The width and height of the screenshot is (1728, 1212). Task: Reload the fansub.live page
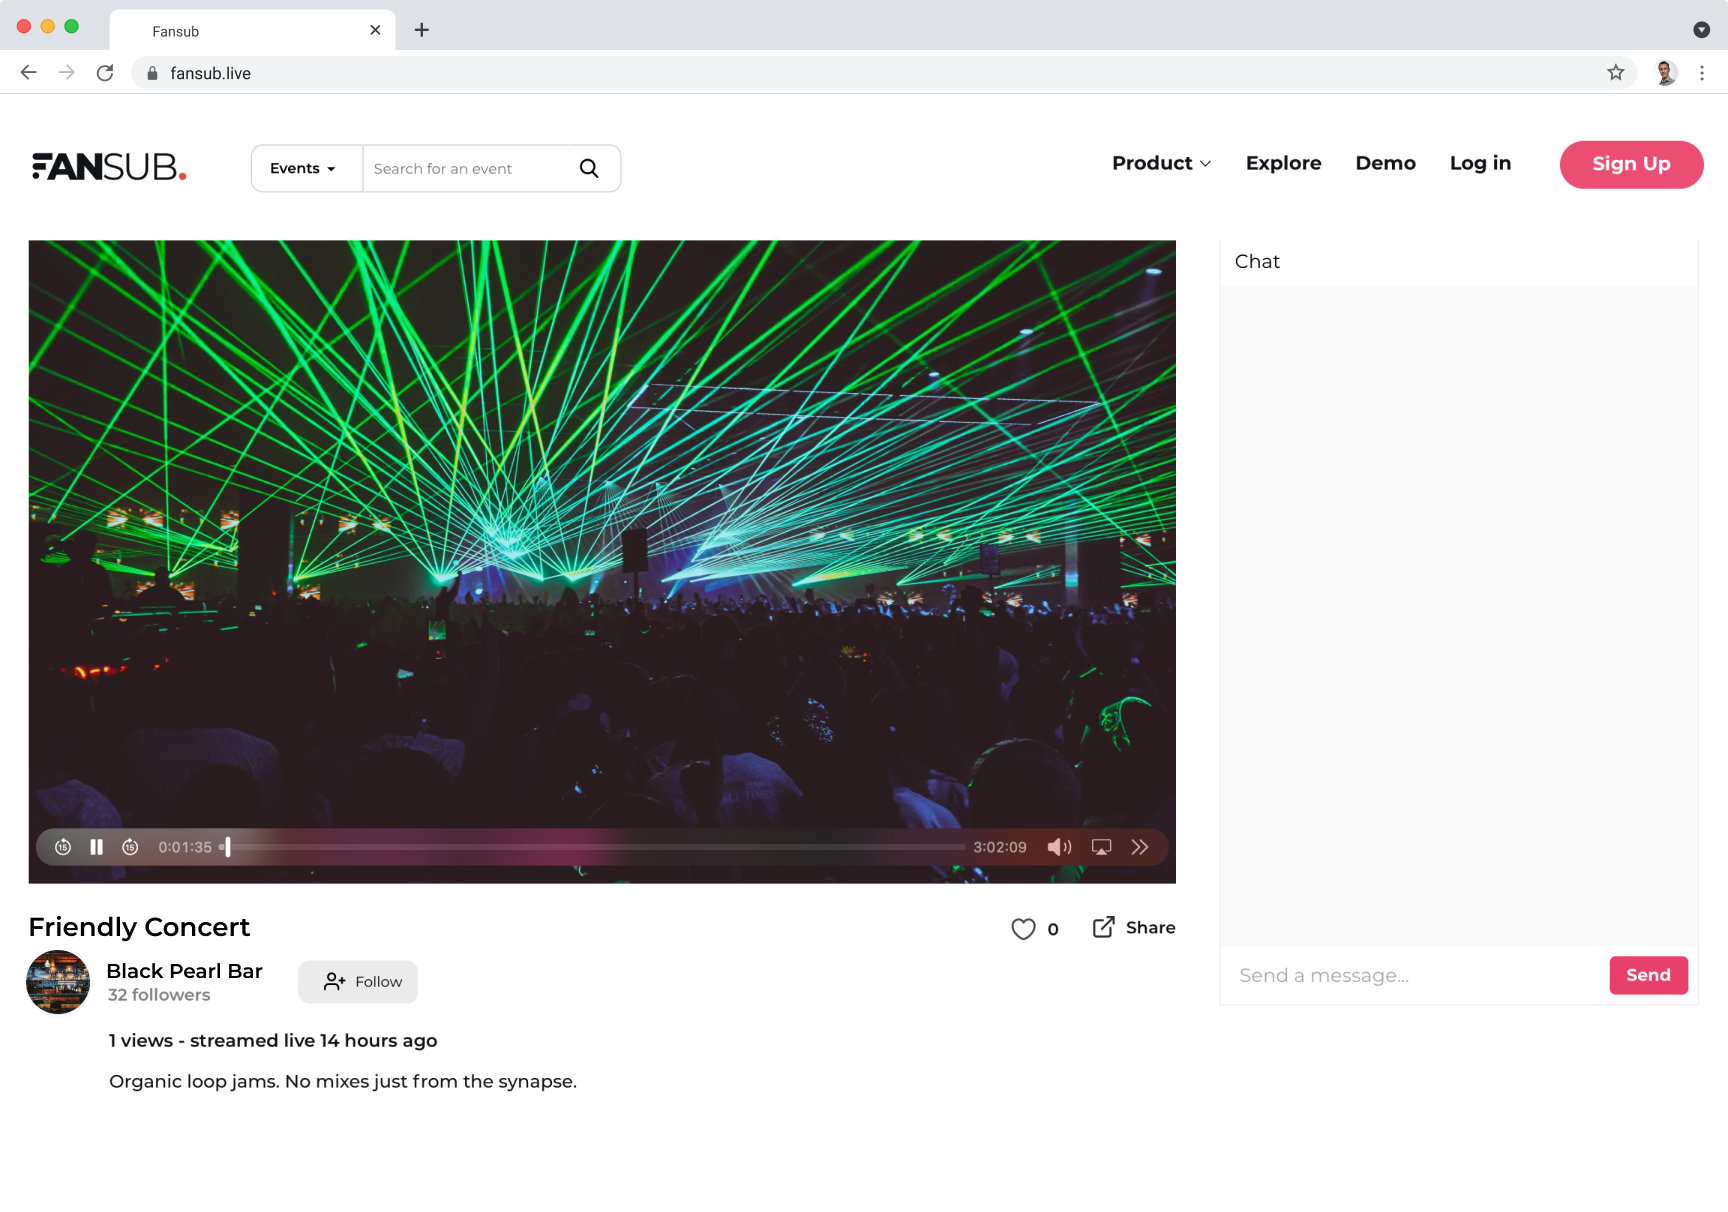[x=105, y=73]
